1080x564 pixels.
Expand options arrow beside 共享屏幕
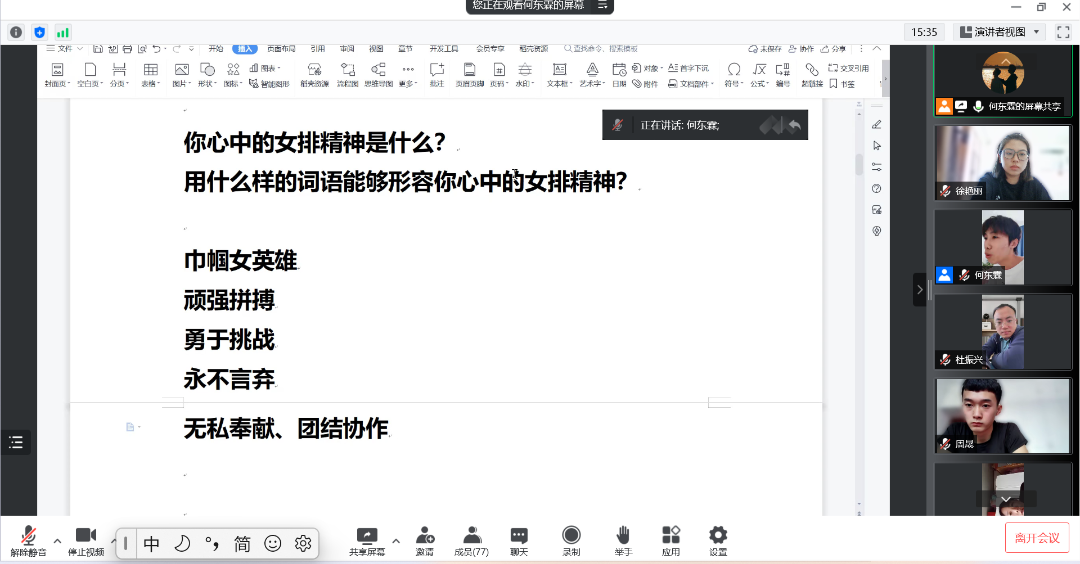tap(396, 541)
